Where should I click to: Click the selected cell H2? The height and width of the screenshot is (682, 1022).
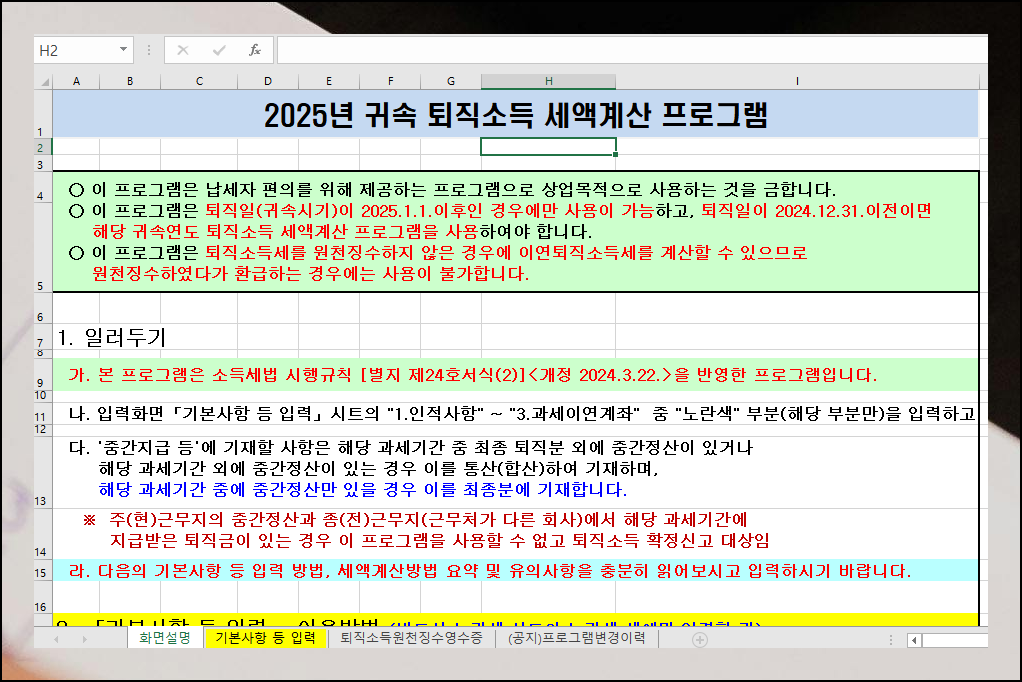pos(548,147)
